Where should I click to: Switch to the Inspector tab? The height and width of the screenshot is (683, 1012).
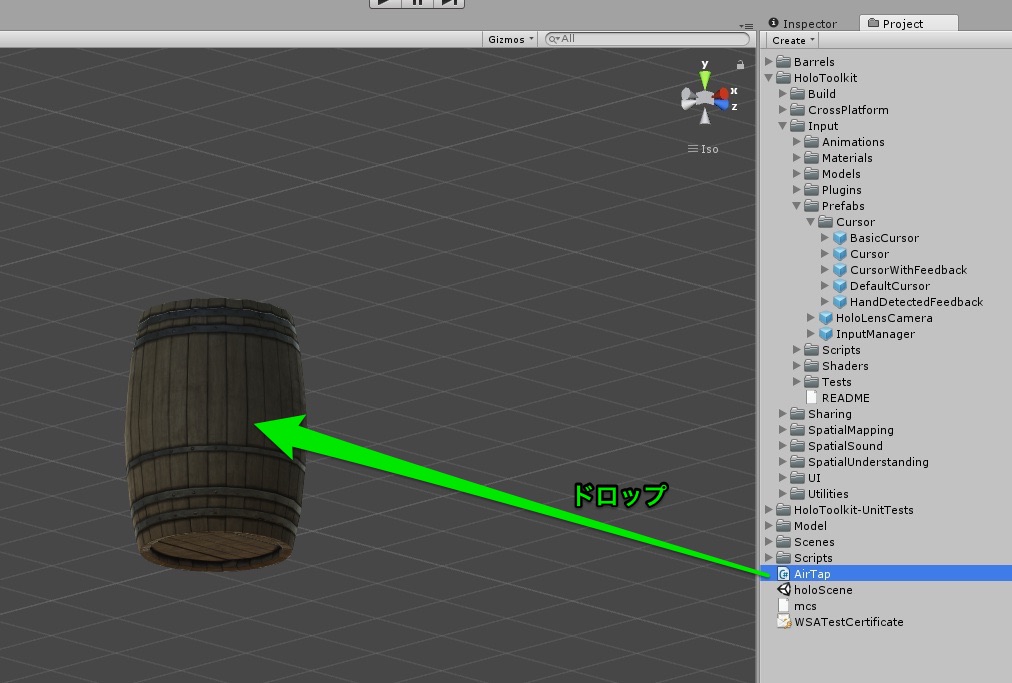[803, 23]
